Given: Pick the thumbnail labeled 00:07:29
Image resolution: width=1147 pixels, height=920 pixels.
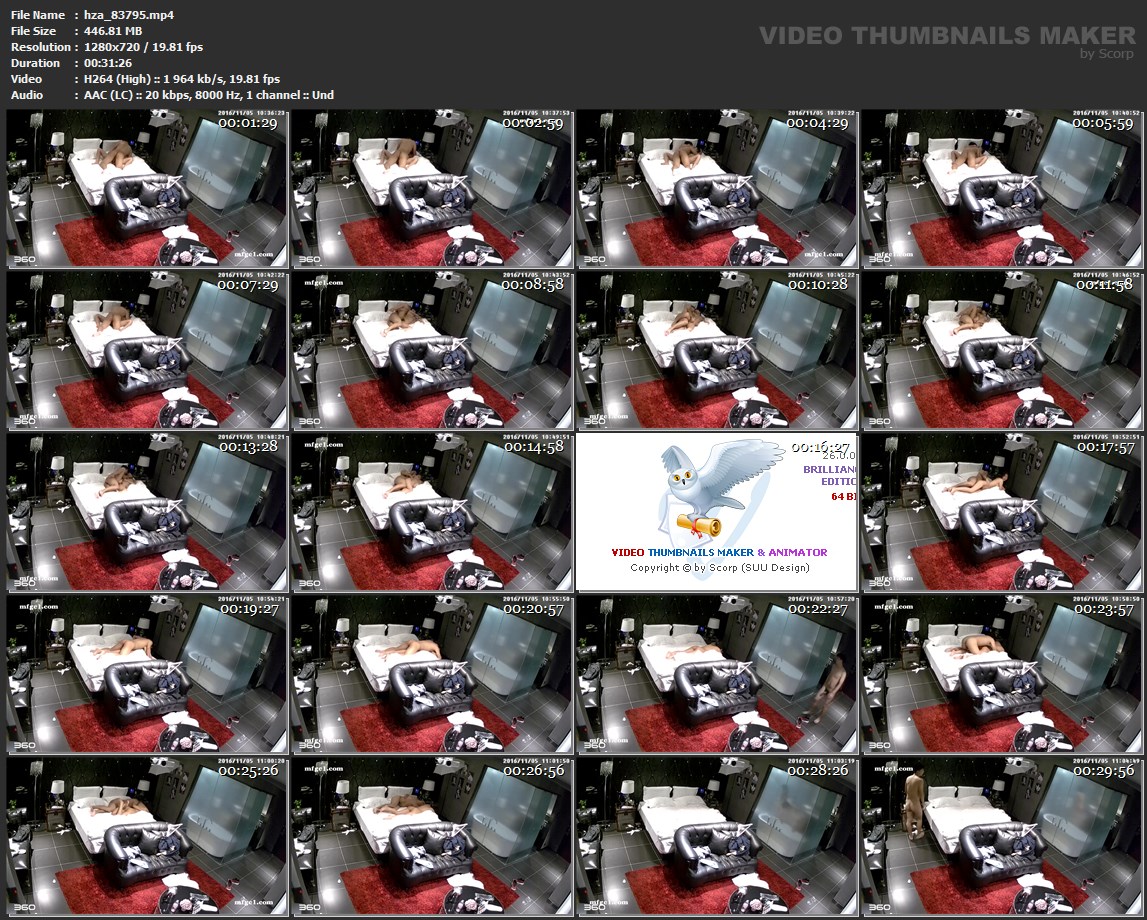Looking at the screenshot, I should [x=147, y=350].
